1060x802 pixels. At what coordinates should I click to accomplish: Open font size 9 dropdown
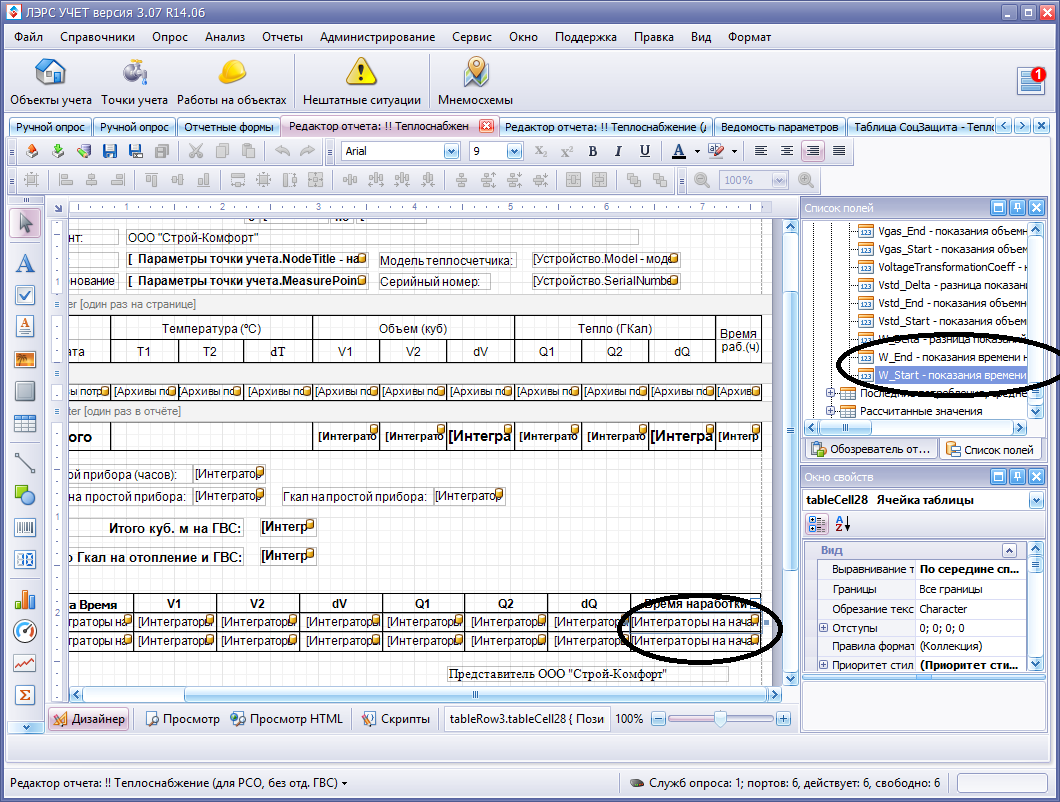514,151
